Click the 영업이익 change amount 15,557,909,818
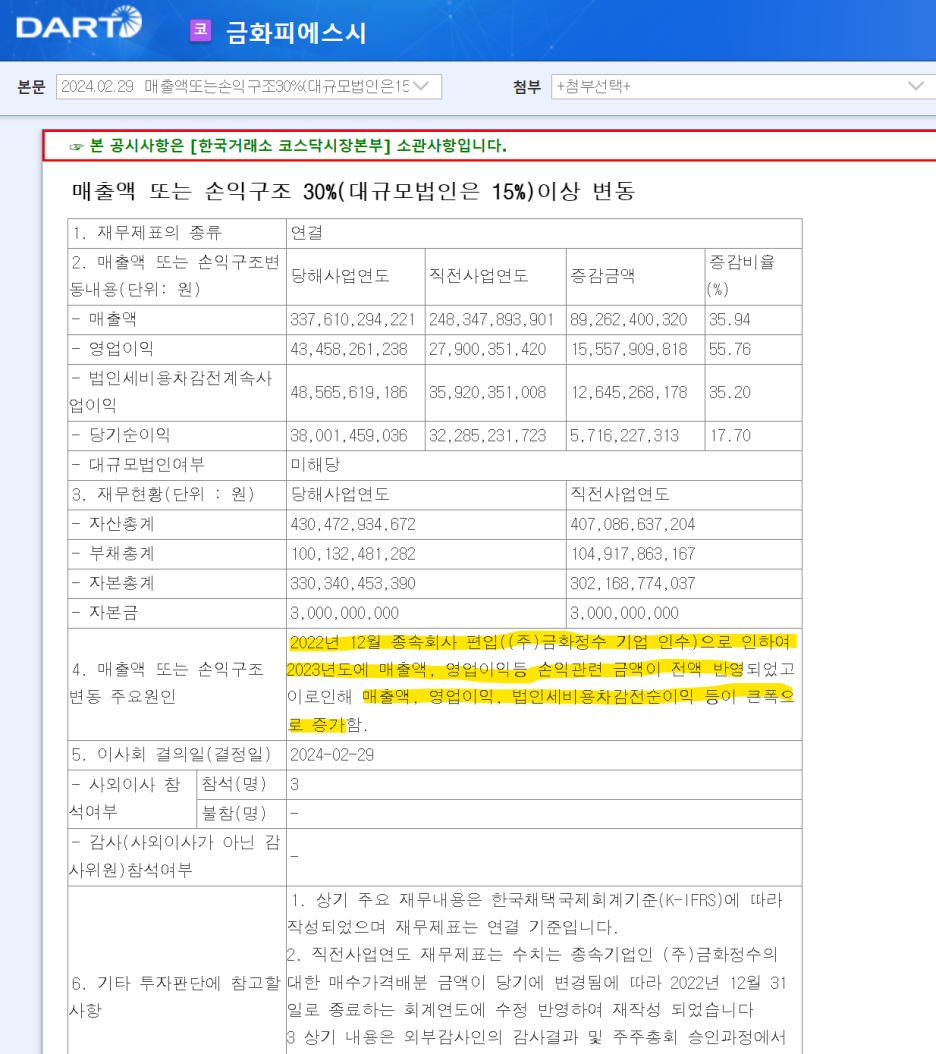 (x=629, y=350)
